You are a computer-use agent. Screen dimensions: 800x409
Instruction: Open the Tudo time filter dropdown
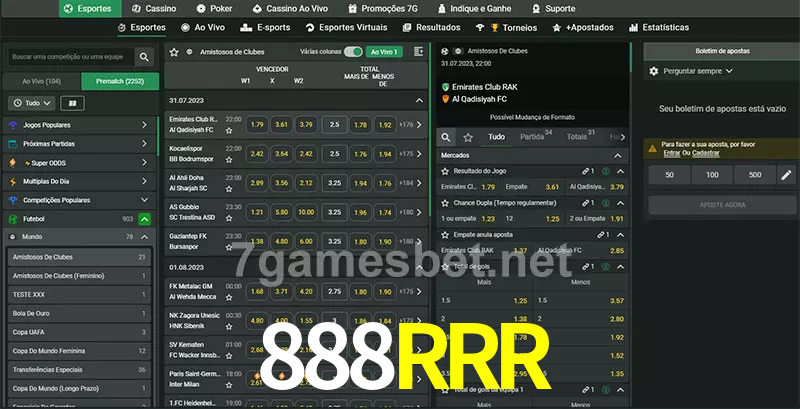click(x=32, y=103)
